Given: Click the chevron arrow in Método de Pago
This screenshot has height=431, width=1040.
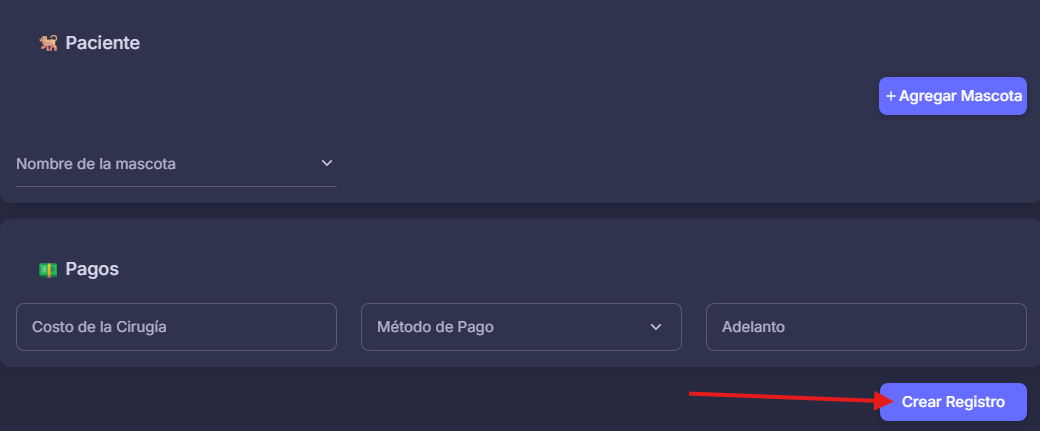Looking at the screenshot, I should click(x=656, y=327).
